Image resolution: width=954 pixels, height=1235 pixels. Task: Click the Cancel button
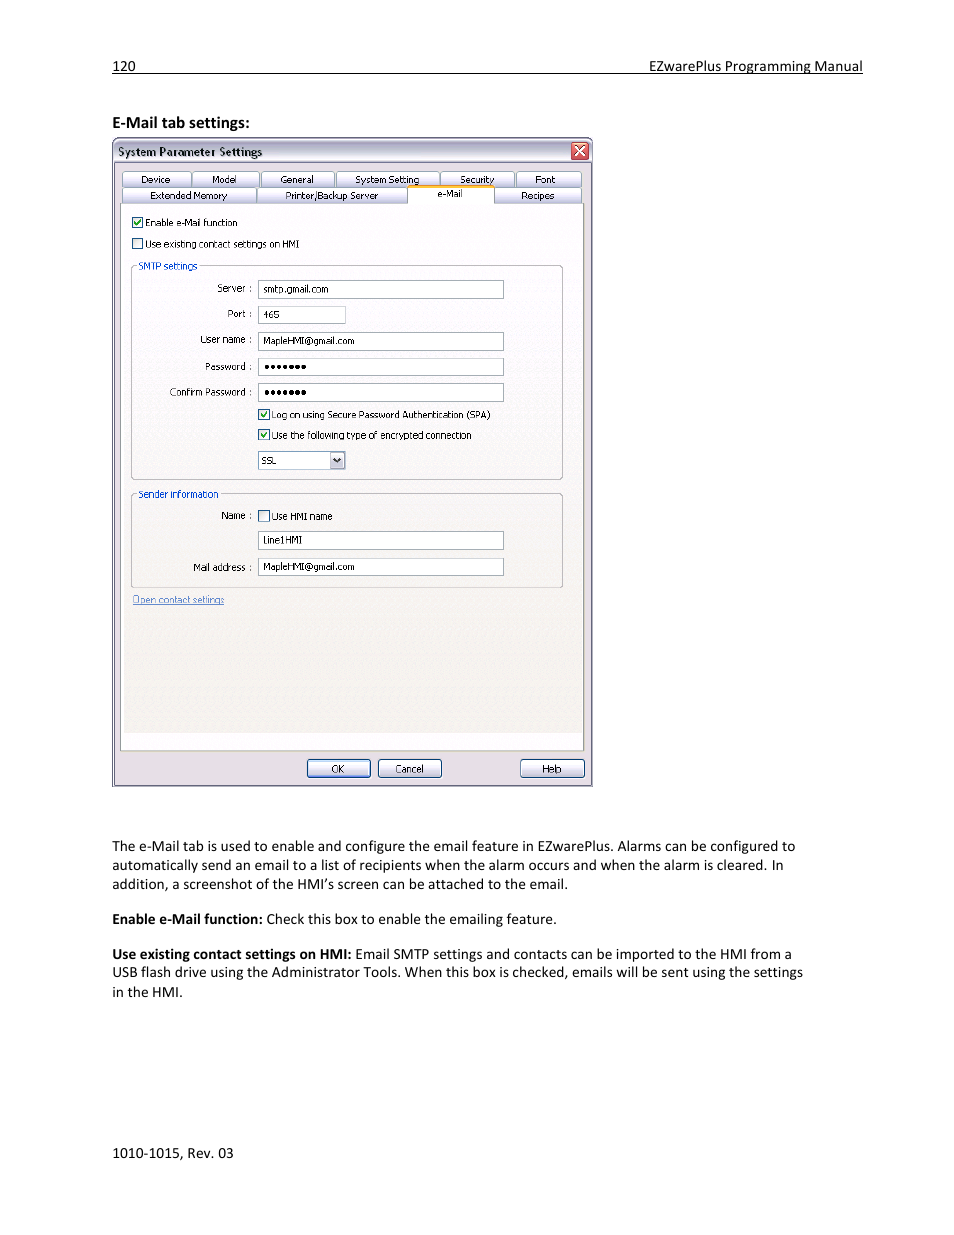pos(410,769)
